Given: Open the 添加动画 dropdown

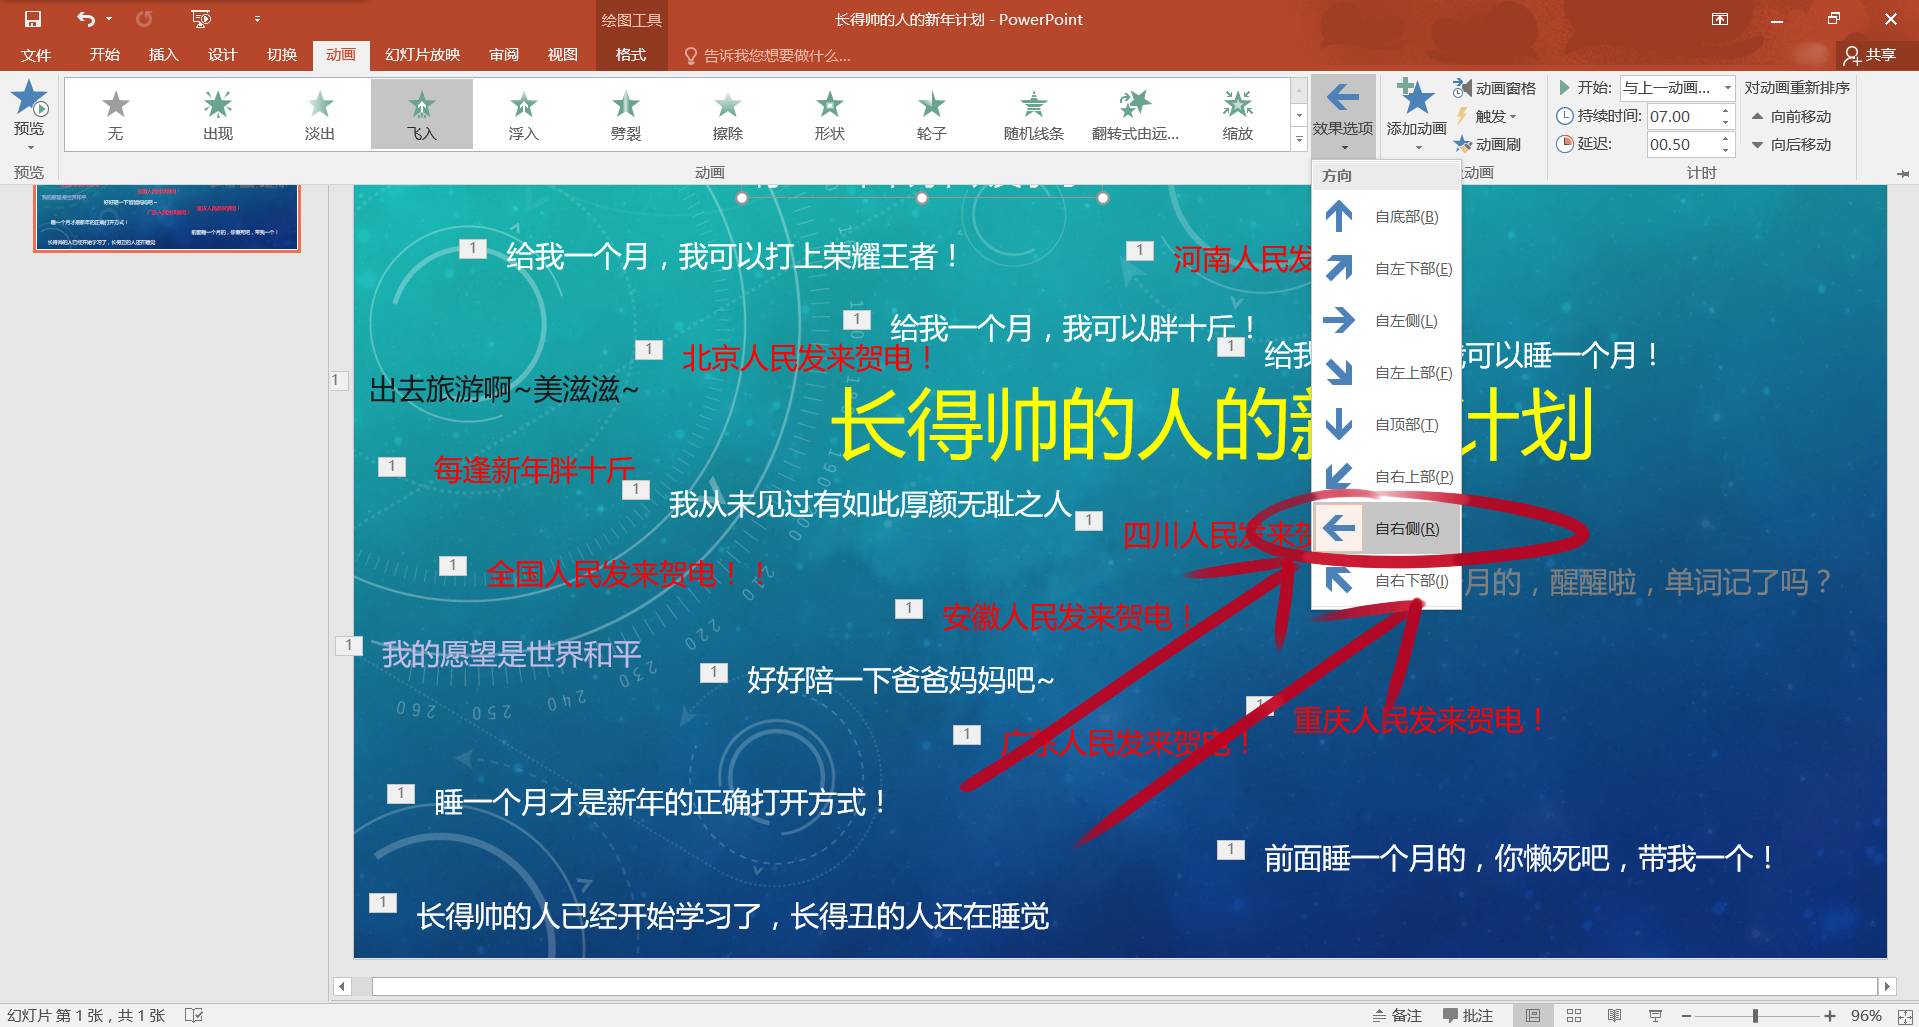Looking at the screenshot, I should tap(1416, 116).
